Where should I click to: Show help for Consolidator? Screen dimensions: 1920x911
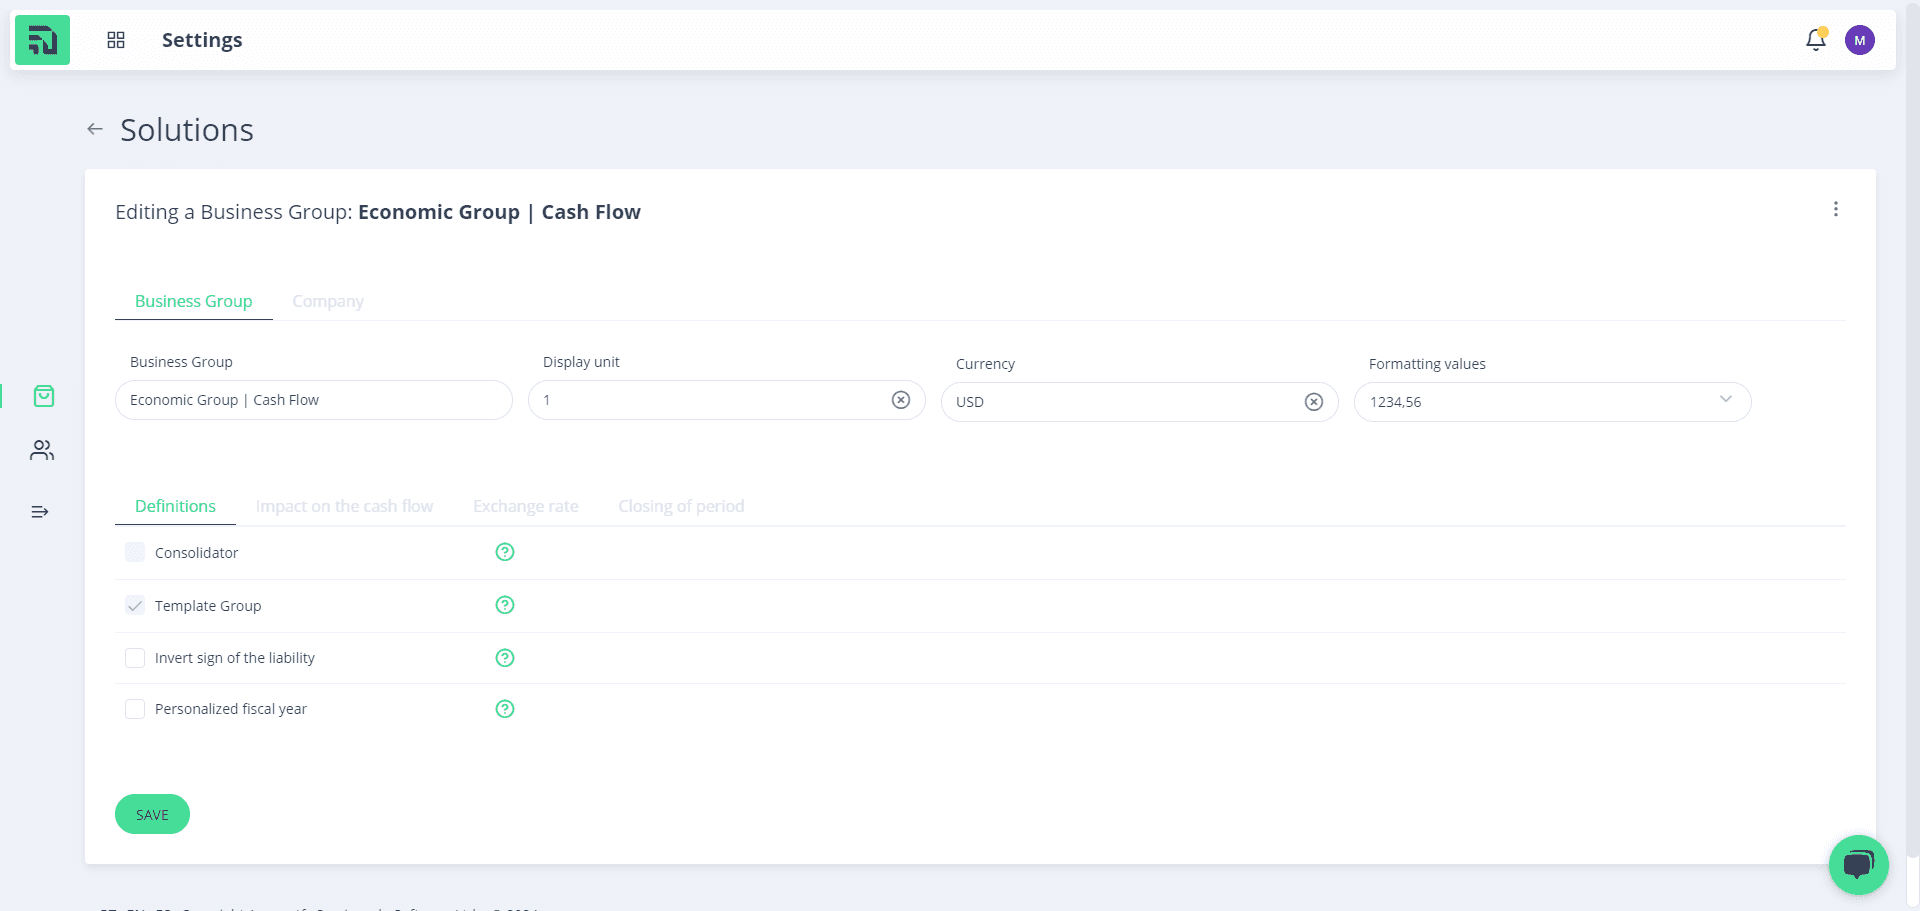coord(505,552)
